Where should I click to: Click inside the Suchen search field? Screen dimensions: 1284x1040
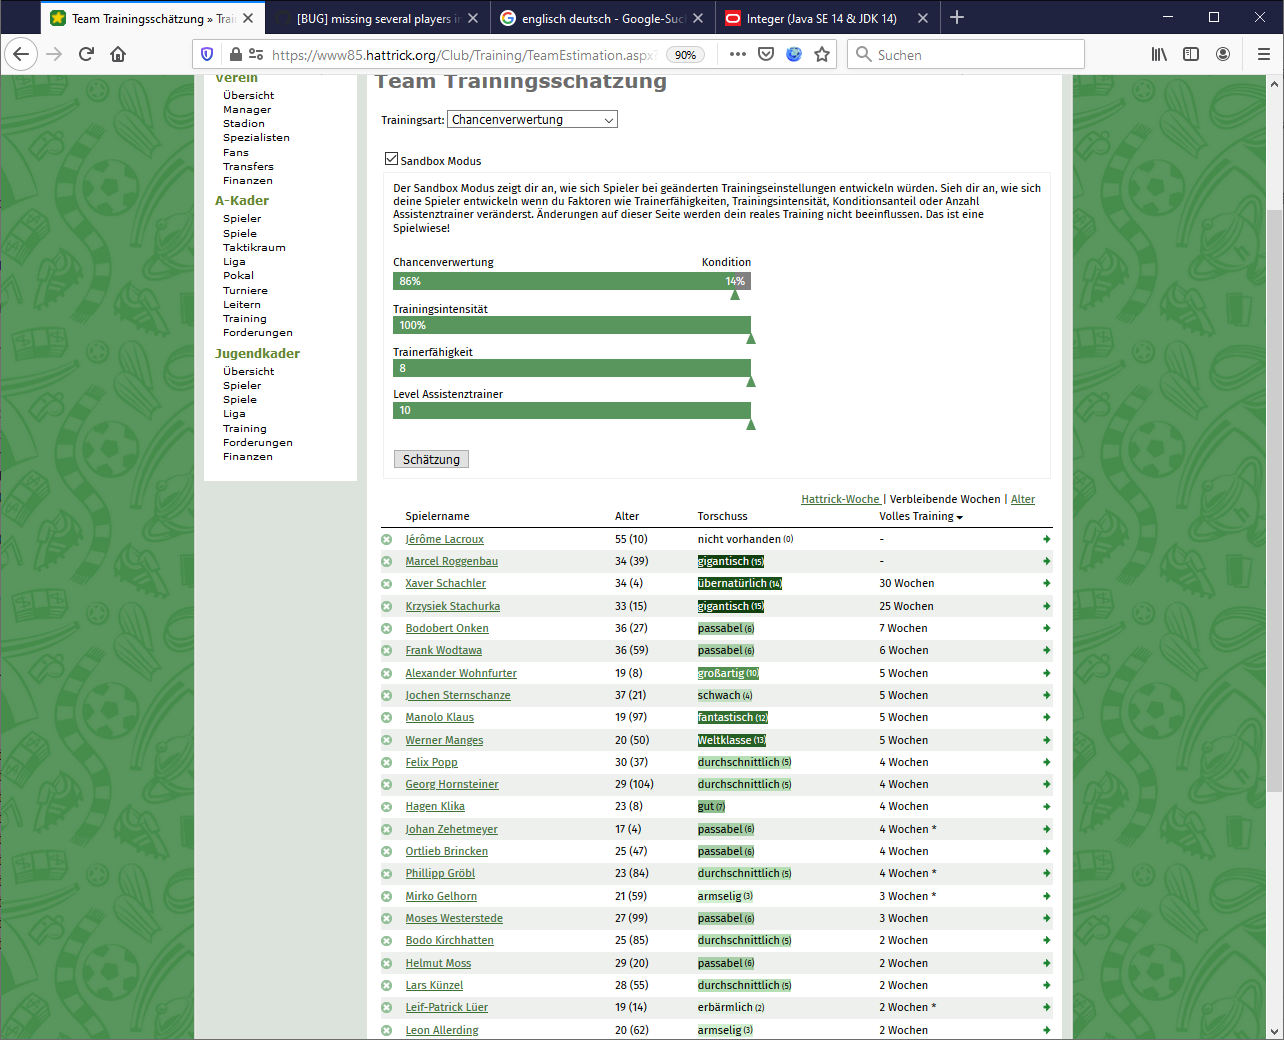(965, 54)
